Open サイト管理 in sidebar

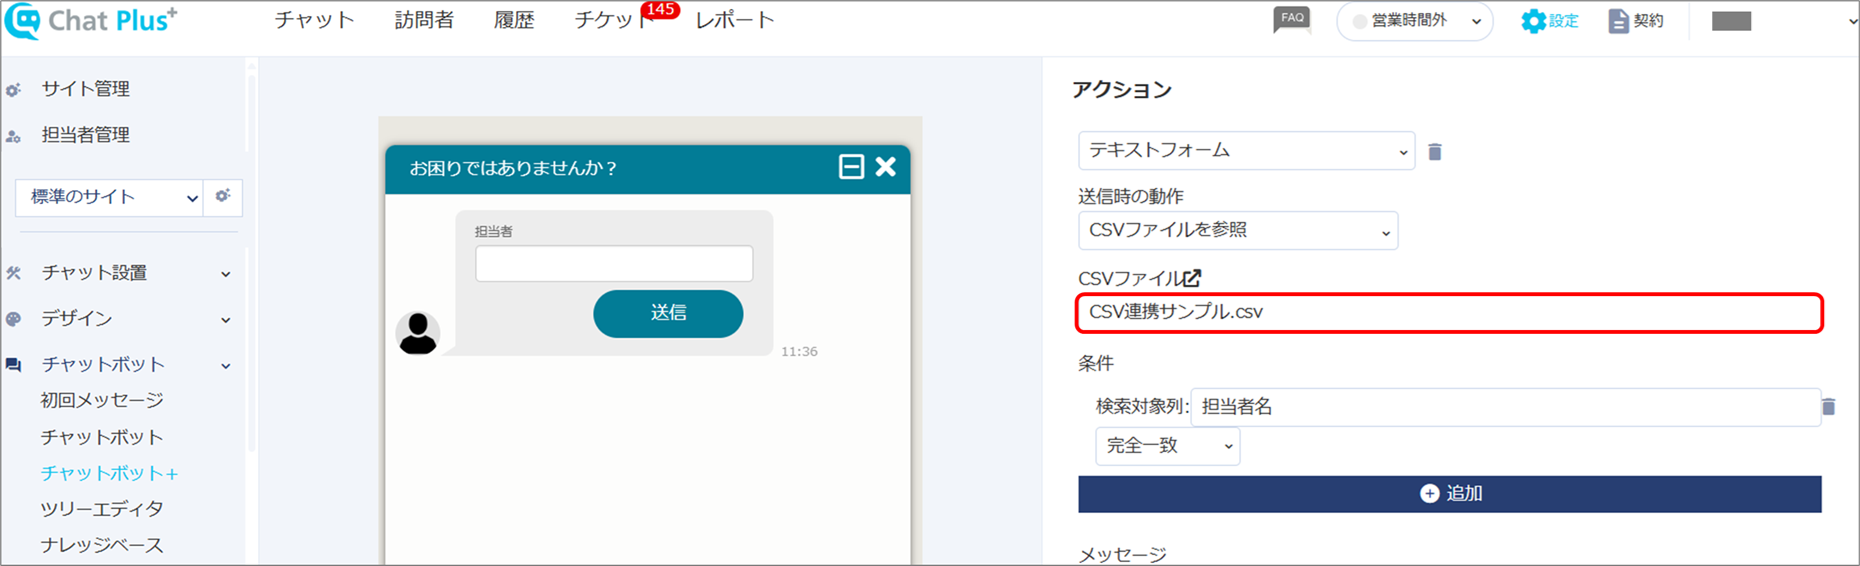[85, 89]
